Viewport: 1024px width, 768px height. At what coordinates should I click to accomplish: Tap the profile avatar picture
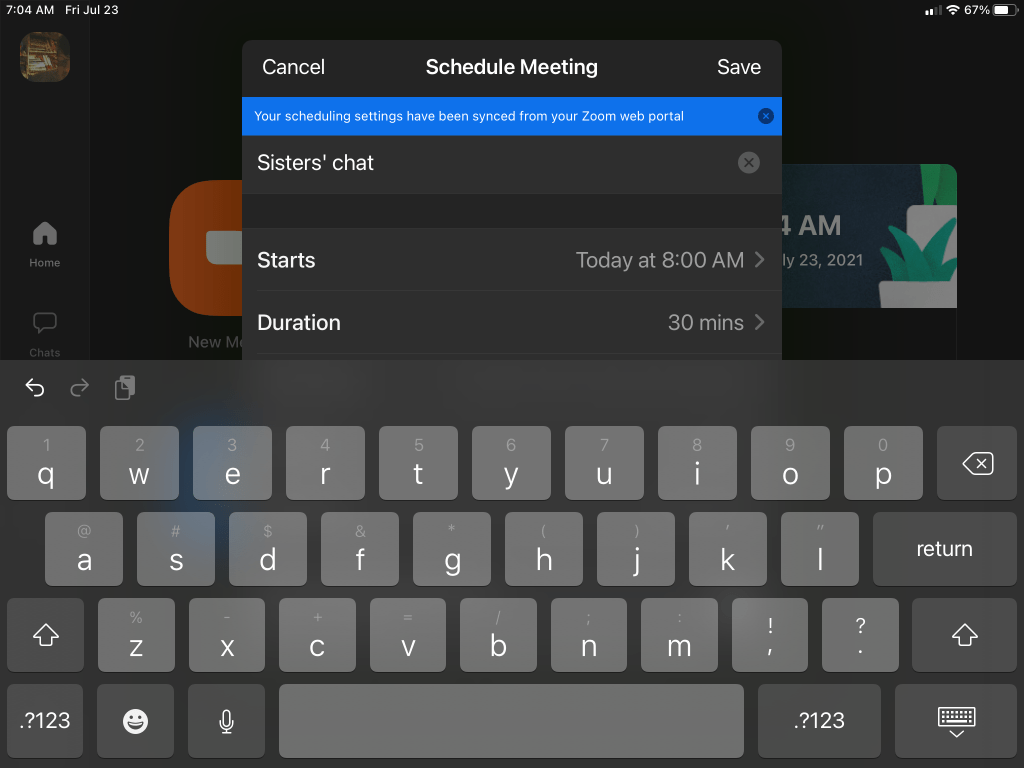(45, 57)
